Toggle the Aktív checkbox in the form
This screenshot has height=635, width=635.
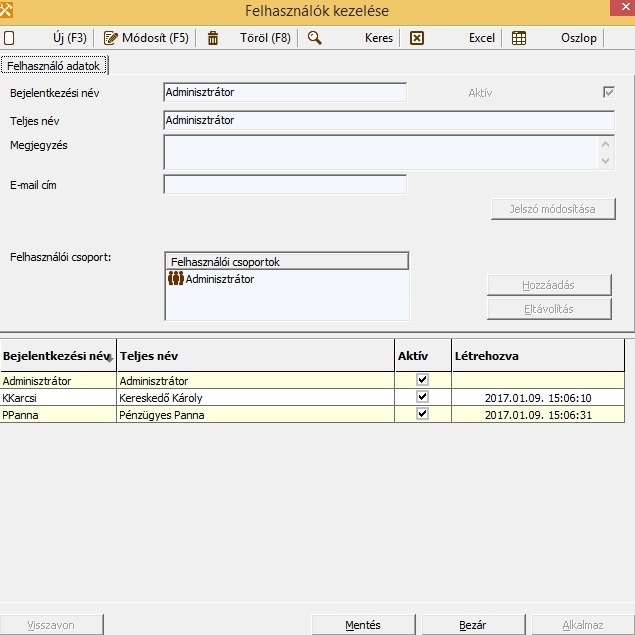click(x=608, y=93)
